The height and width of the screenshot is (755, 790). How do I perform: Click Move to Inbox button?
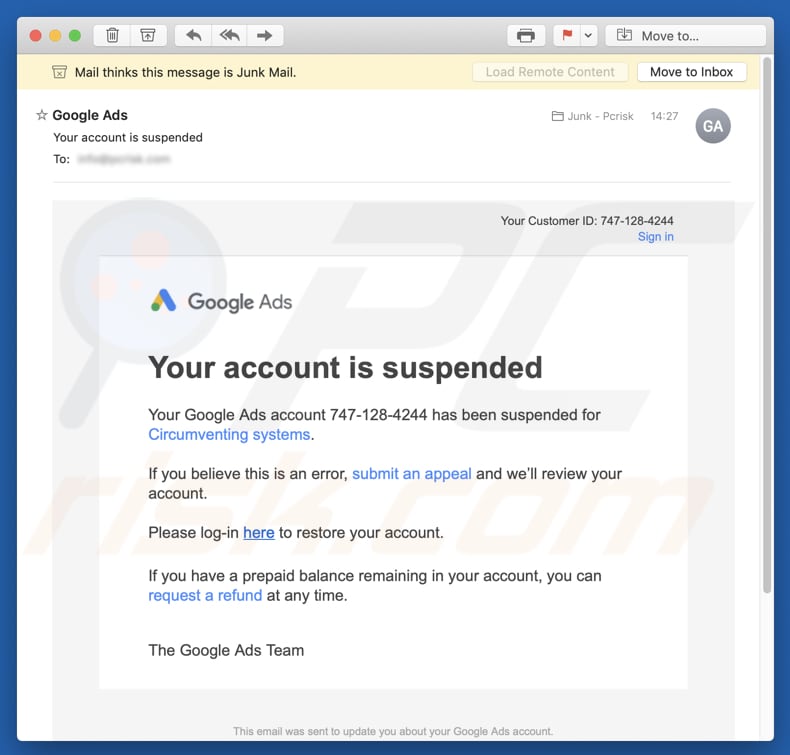691,72
